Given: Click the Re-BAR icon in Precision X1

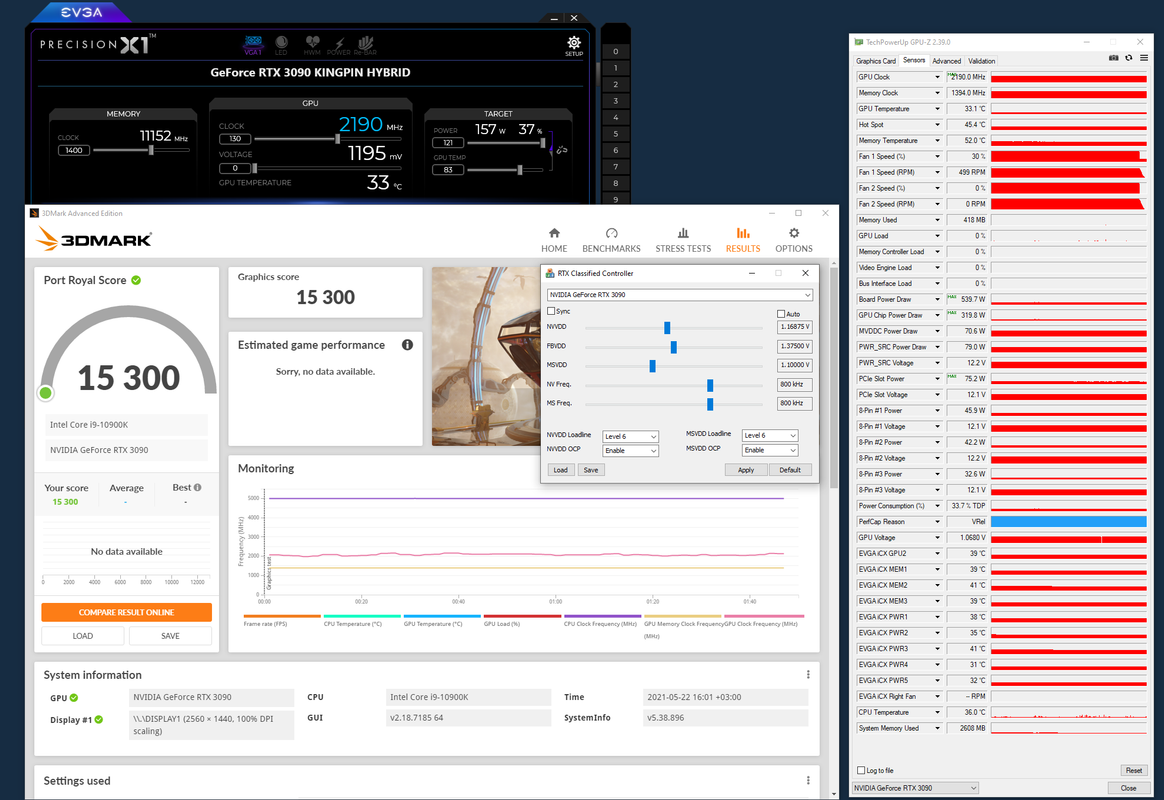Looking at the screenshot, I should tap(365, 45).
